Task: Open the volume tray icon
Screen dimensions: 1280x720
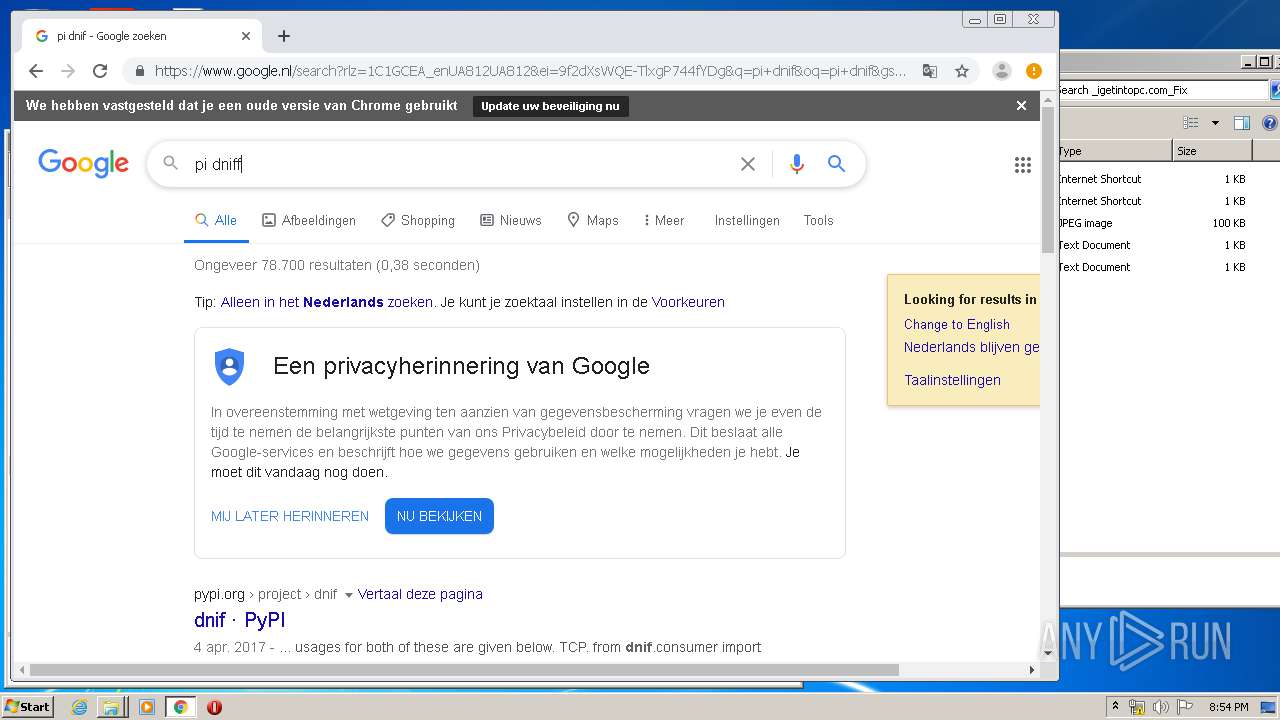Action: tap(1160, 707)
